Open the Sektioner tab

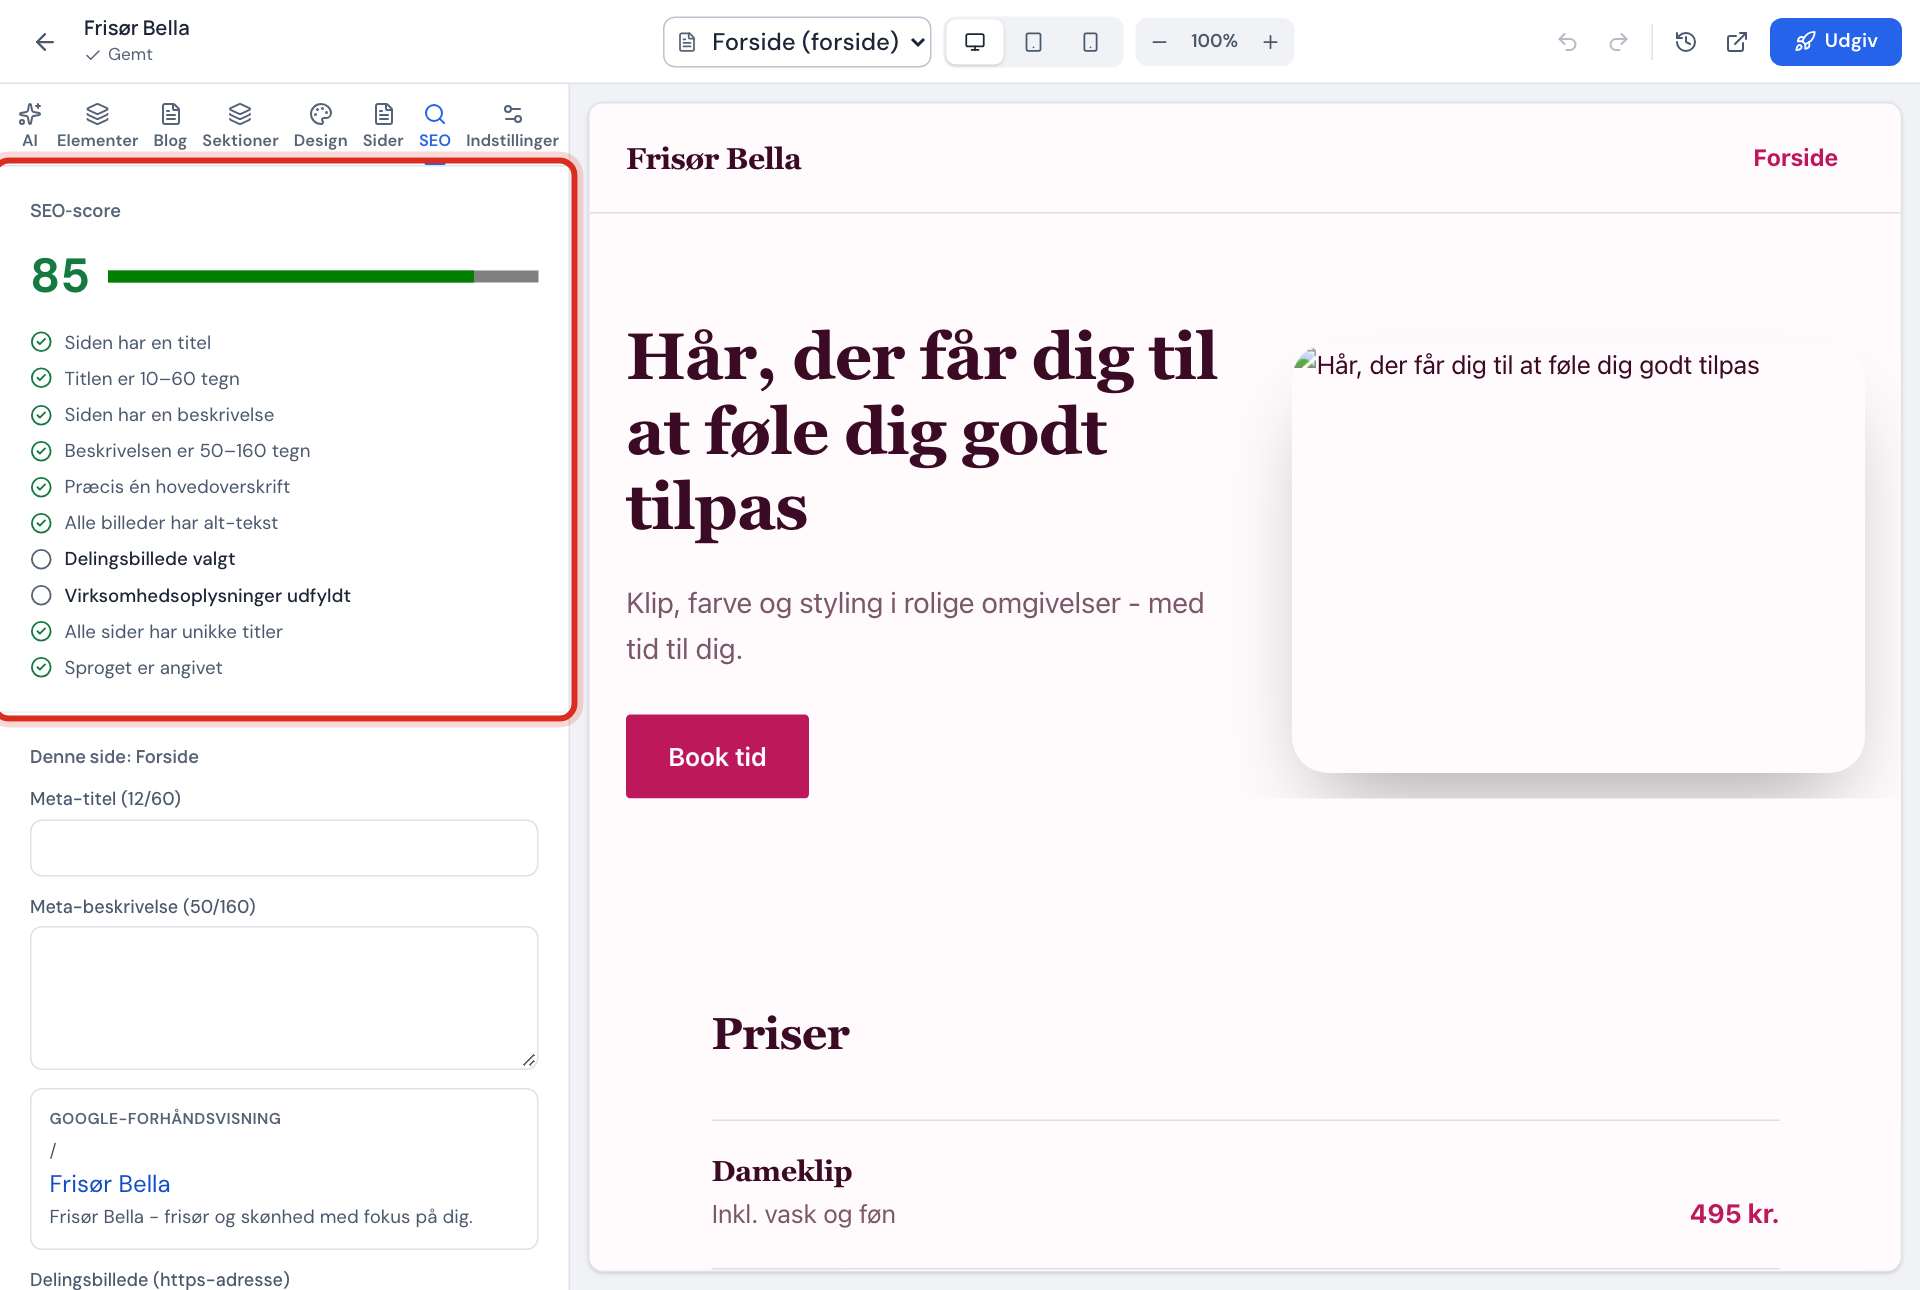click(240, 125)
